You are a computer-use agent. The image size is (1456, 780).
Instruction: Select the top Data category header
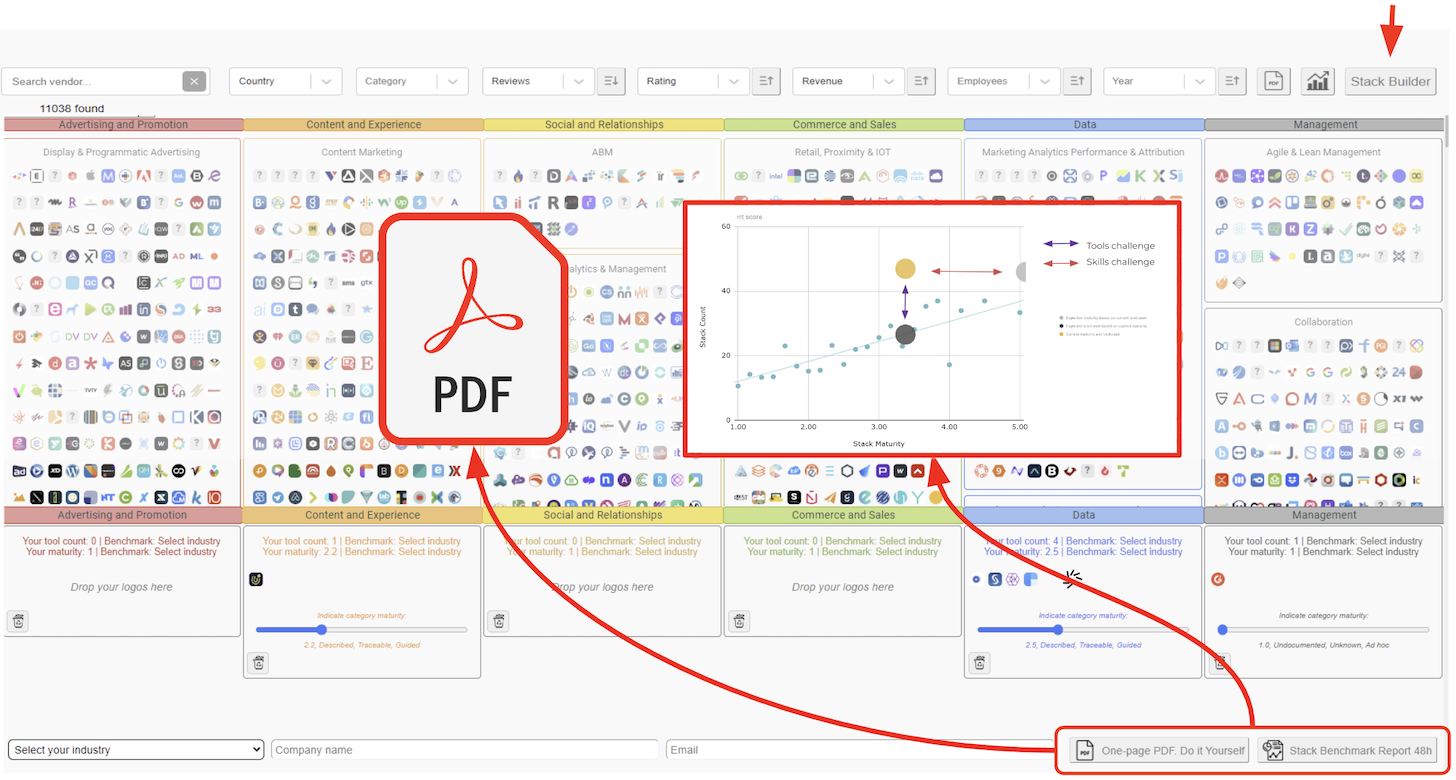[x=1084, y=125]
